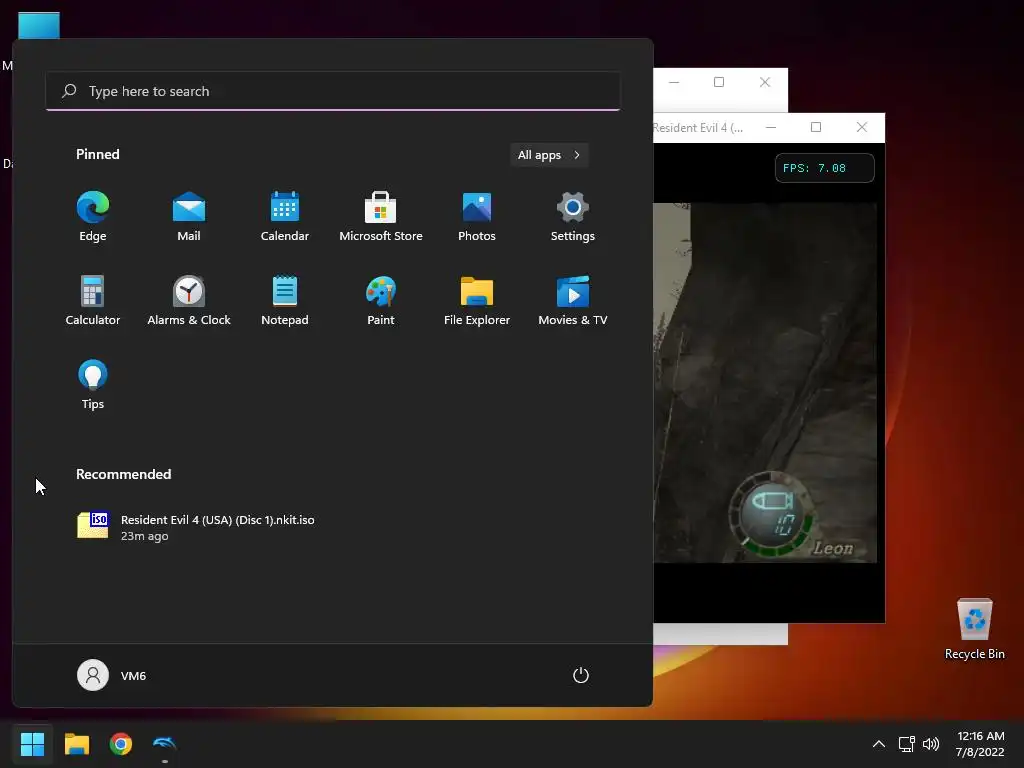The width and height of the screenshot is (1024, 768).
Task: Click the FPS: 7.08 counter overlay
Action: [x=825, y=168]
